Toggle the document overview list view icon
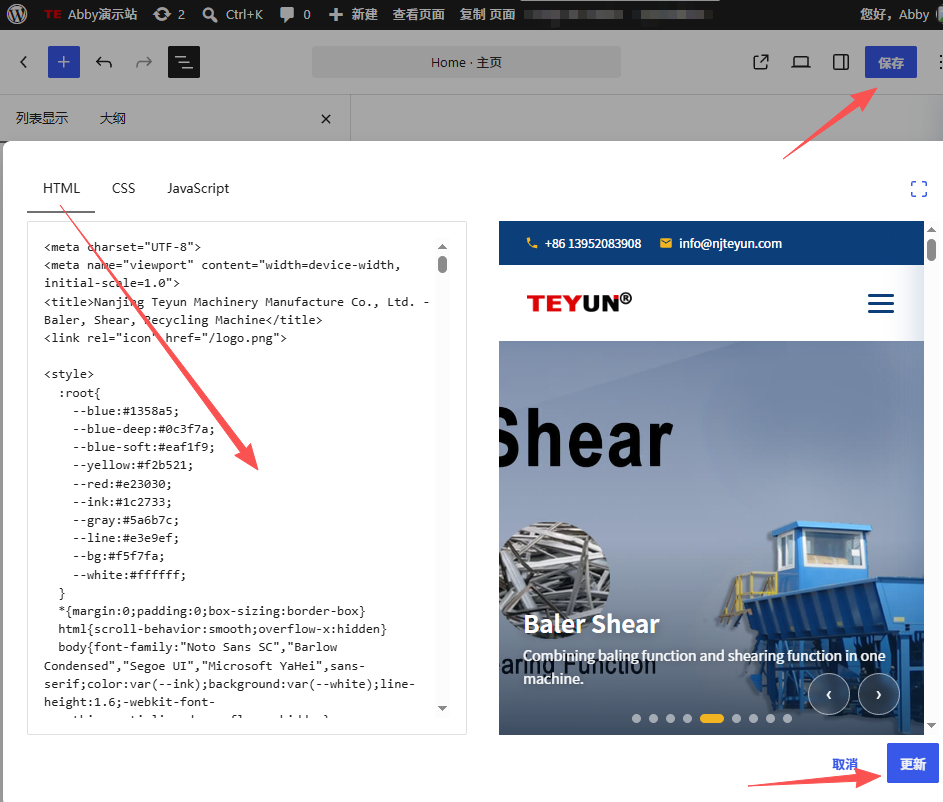943x802 pixels. click(184, 62)
